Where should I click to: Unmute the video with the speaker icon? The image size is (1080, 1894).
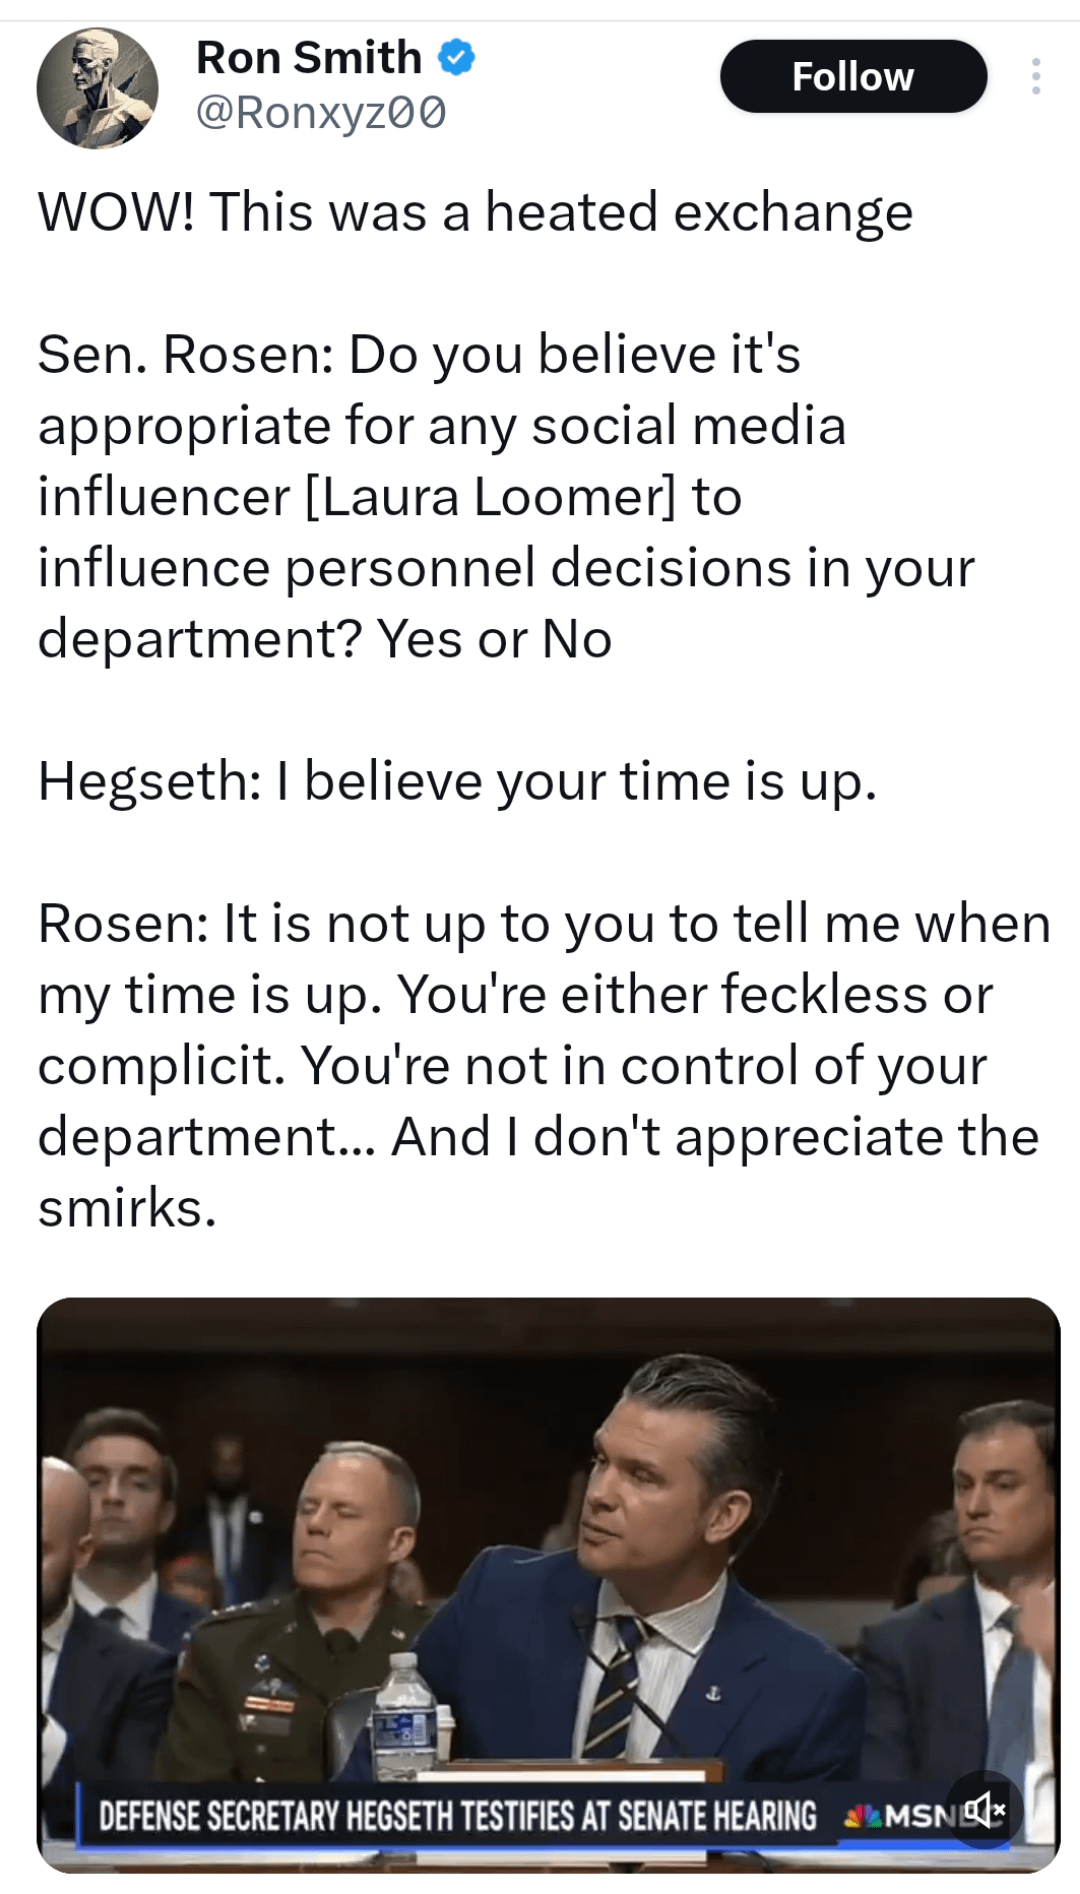point(984,1810)
